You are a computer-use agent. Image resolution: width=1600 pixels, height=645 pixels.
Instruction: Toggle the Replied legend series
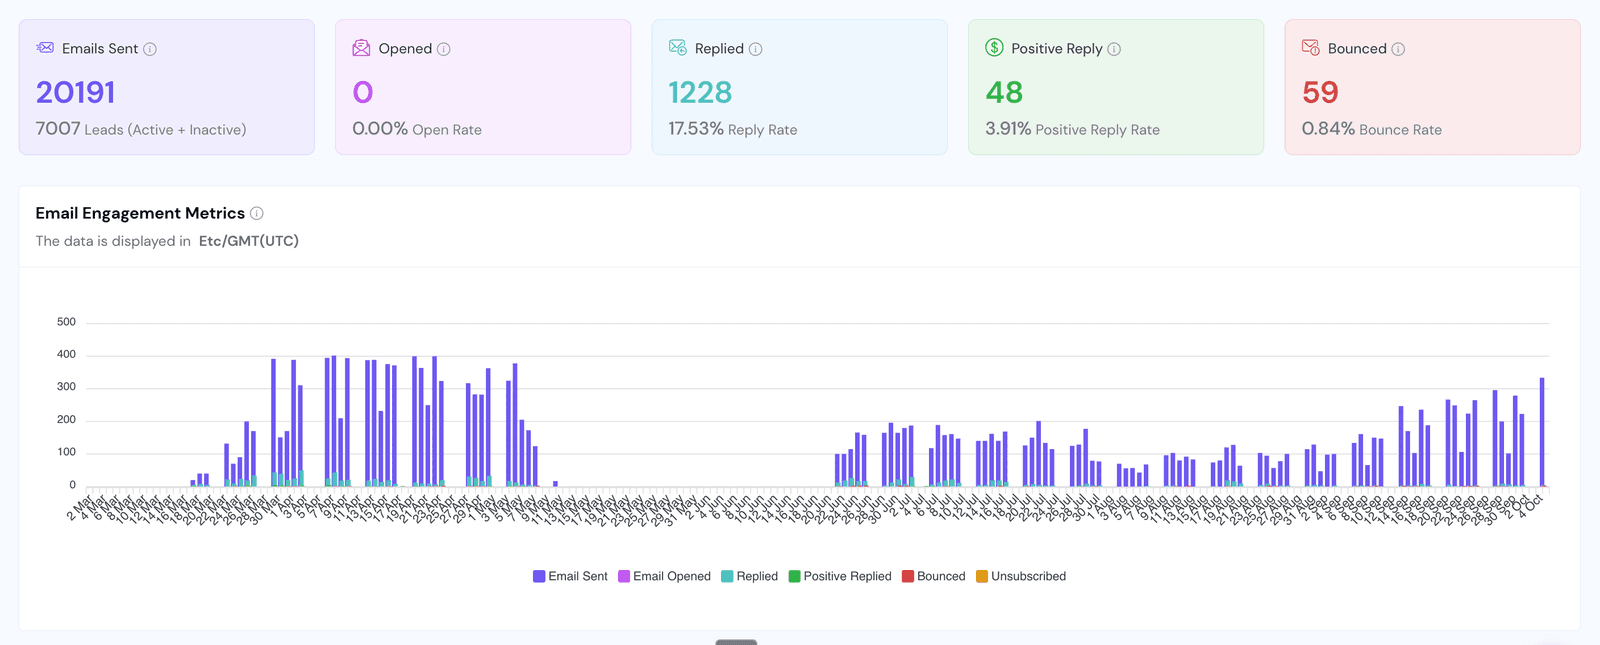pos(749,576)
